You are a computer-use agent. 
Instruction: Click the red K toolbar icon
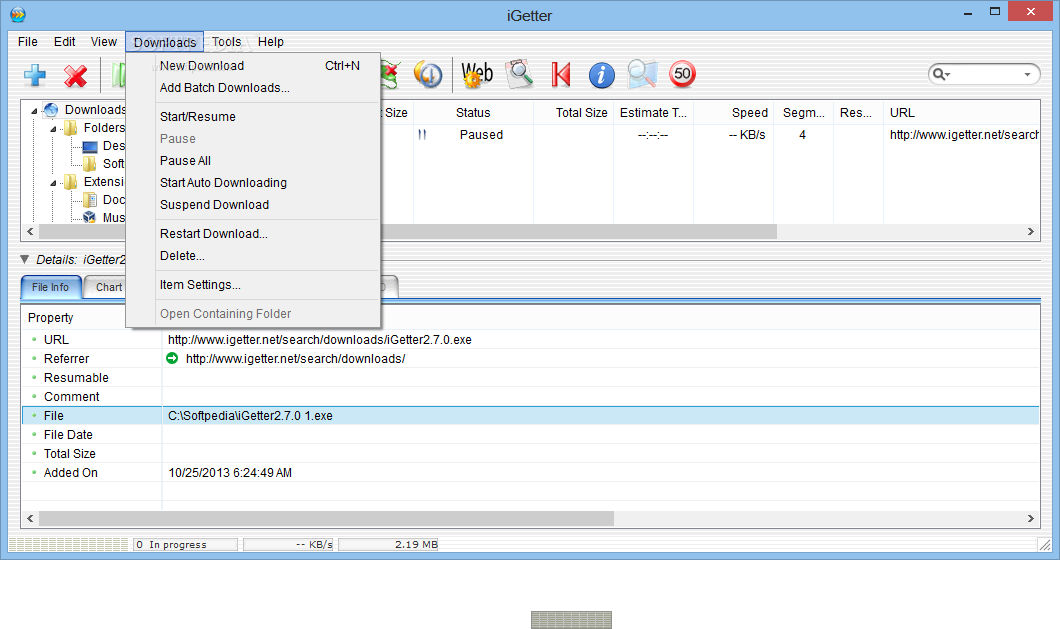(x=560, y=74)
